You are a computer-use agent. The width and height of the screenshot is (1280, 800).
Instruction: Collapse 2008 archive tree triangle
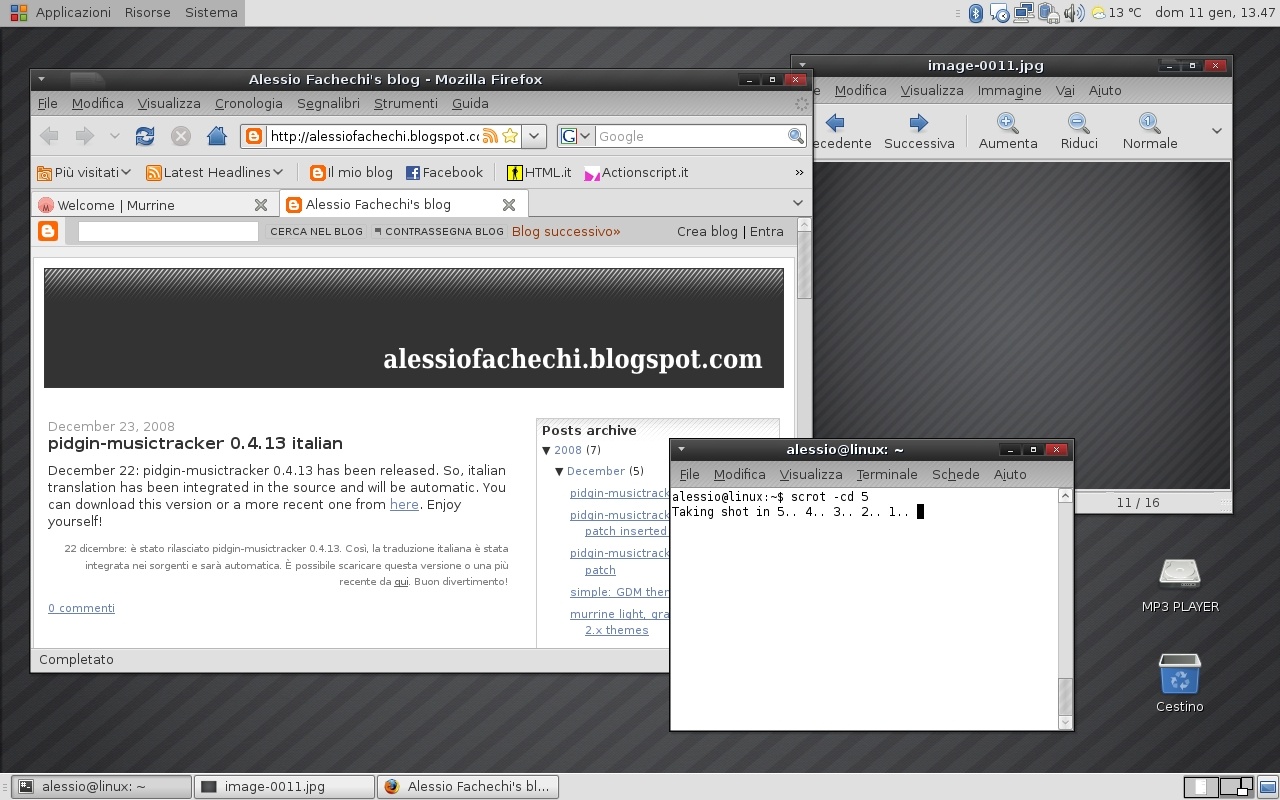coord(547,451)
